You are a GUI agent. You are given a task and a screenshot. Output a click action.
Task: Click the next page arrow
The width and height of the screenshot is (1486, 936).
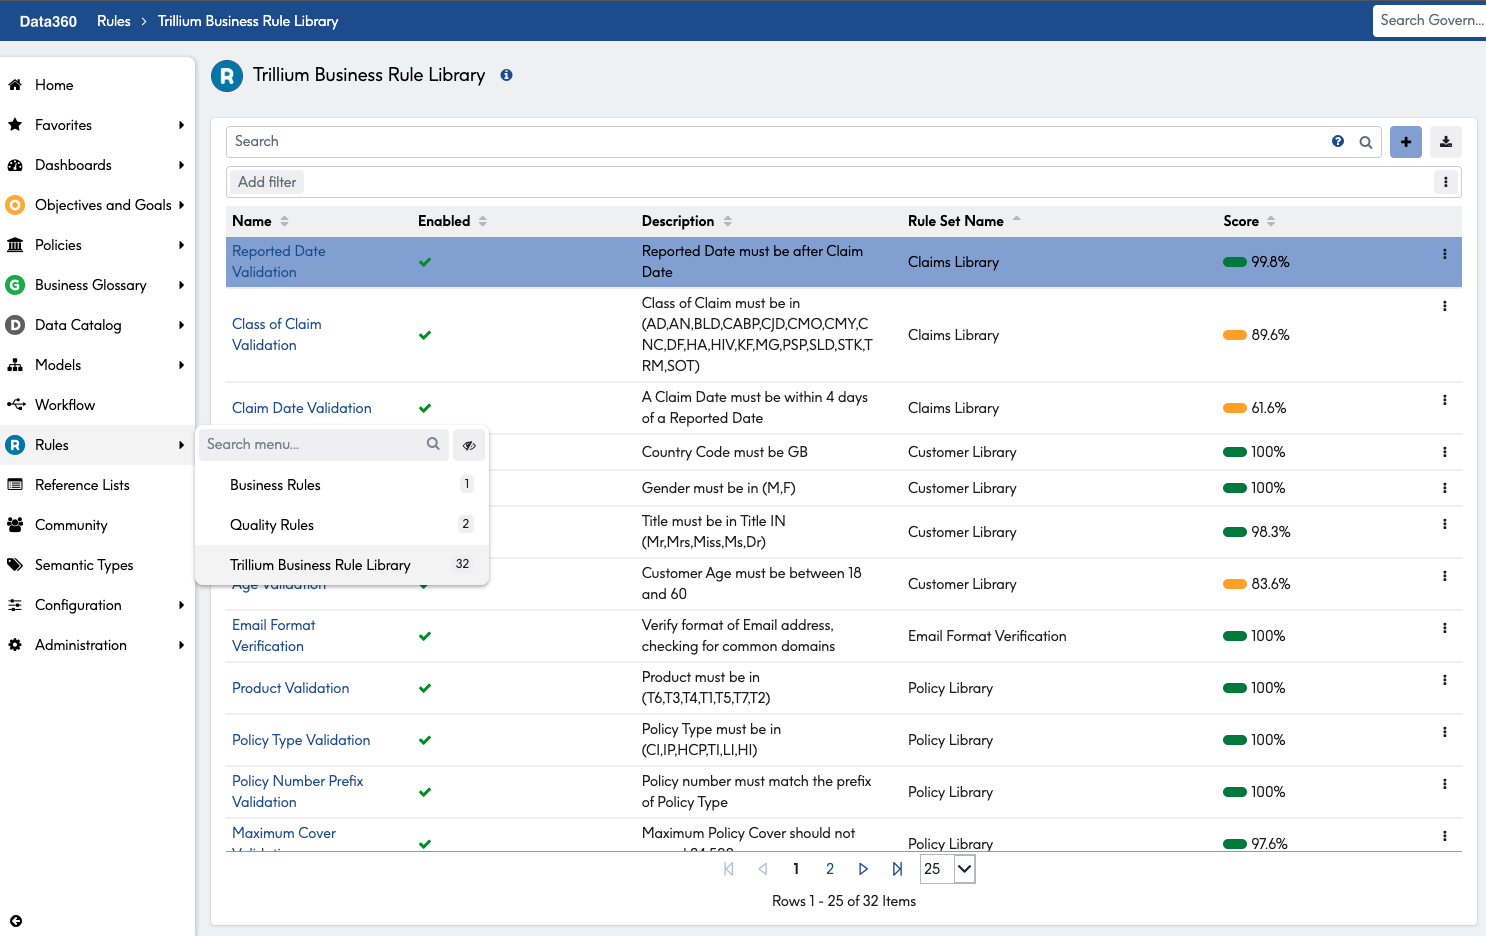click(x=863, y=869)
